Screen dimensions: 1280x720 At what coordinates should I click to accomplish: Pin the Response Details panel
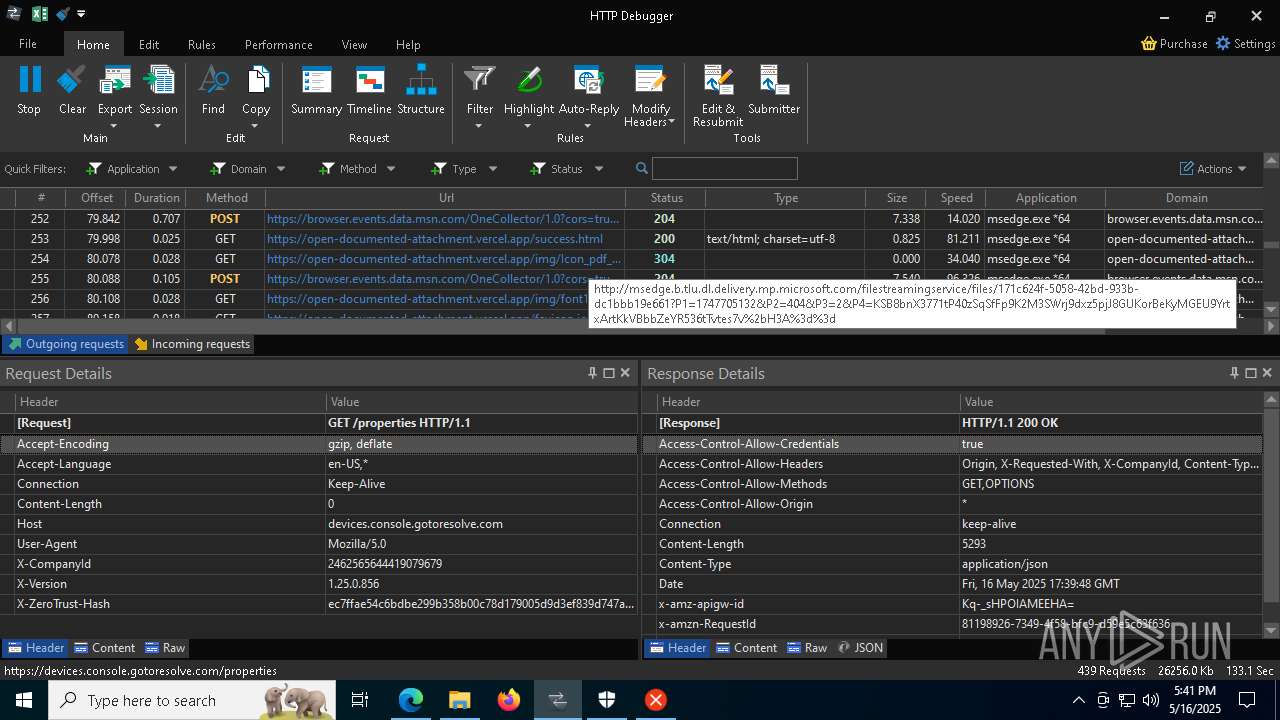[1235, 373]
